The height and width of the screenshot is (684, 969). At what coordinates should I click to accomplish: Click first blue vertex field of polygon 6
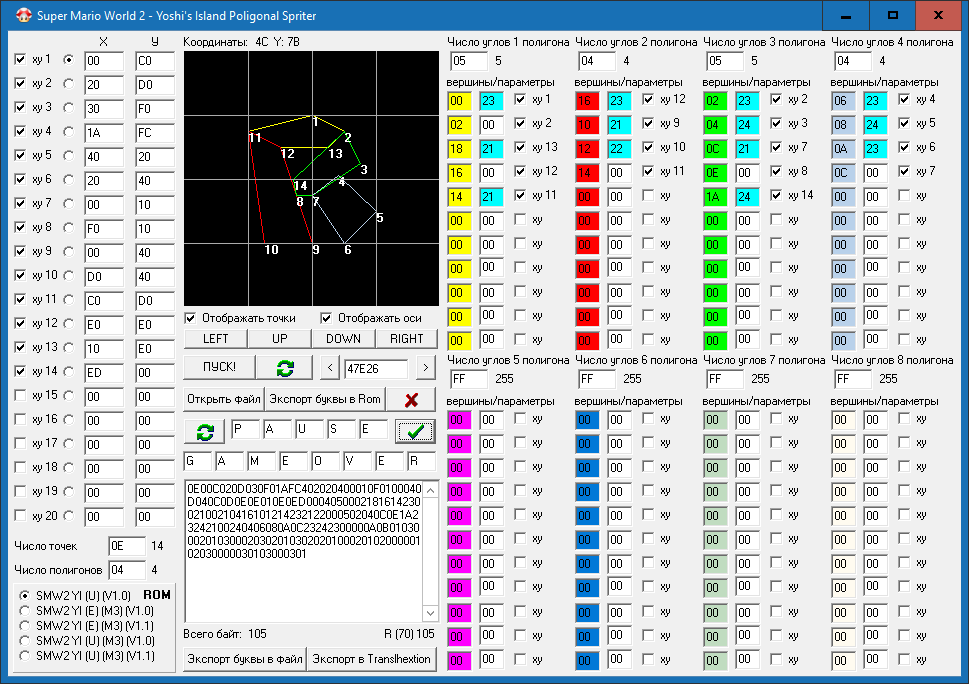[587, 420]
